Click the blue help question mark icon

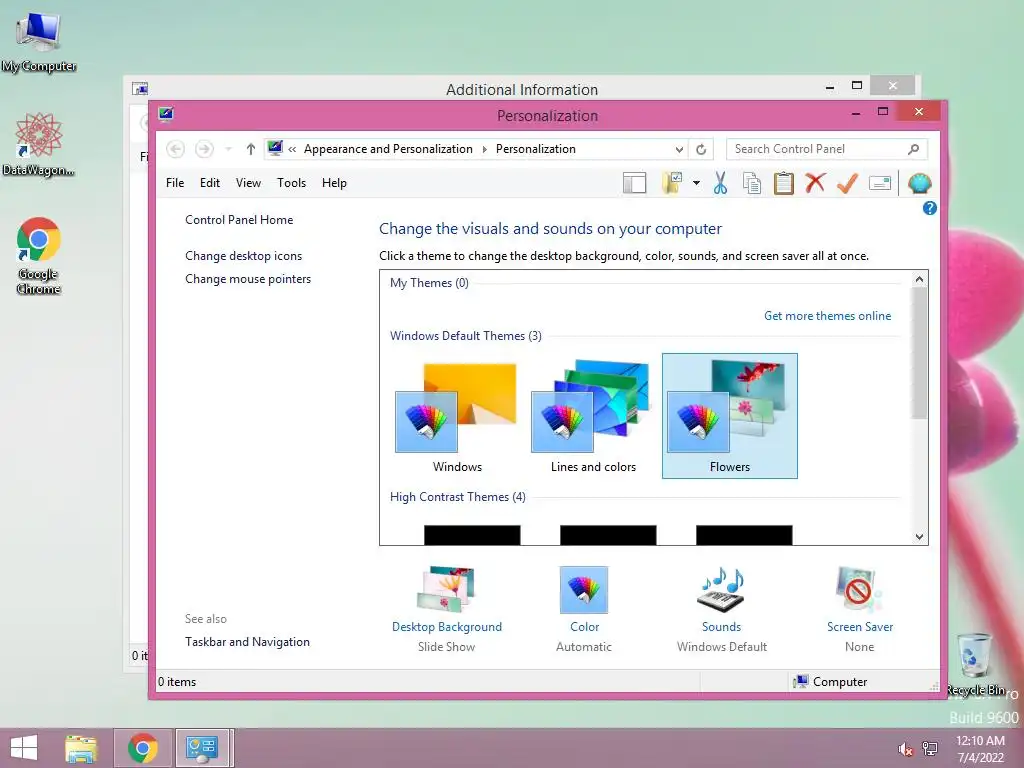[x=929, y=208]
